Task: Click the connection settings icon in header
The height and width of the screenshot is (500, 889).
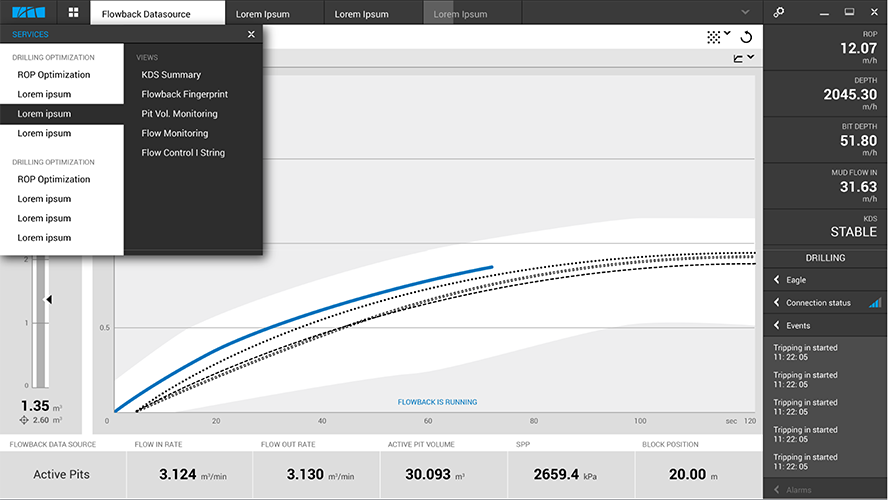Action: tap(779, 13)
